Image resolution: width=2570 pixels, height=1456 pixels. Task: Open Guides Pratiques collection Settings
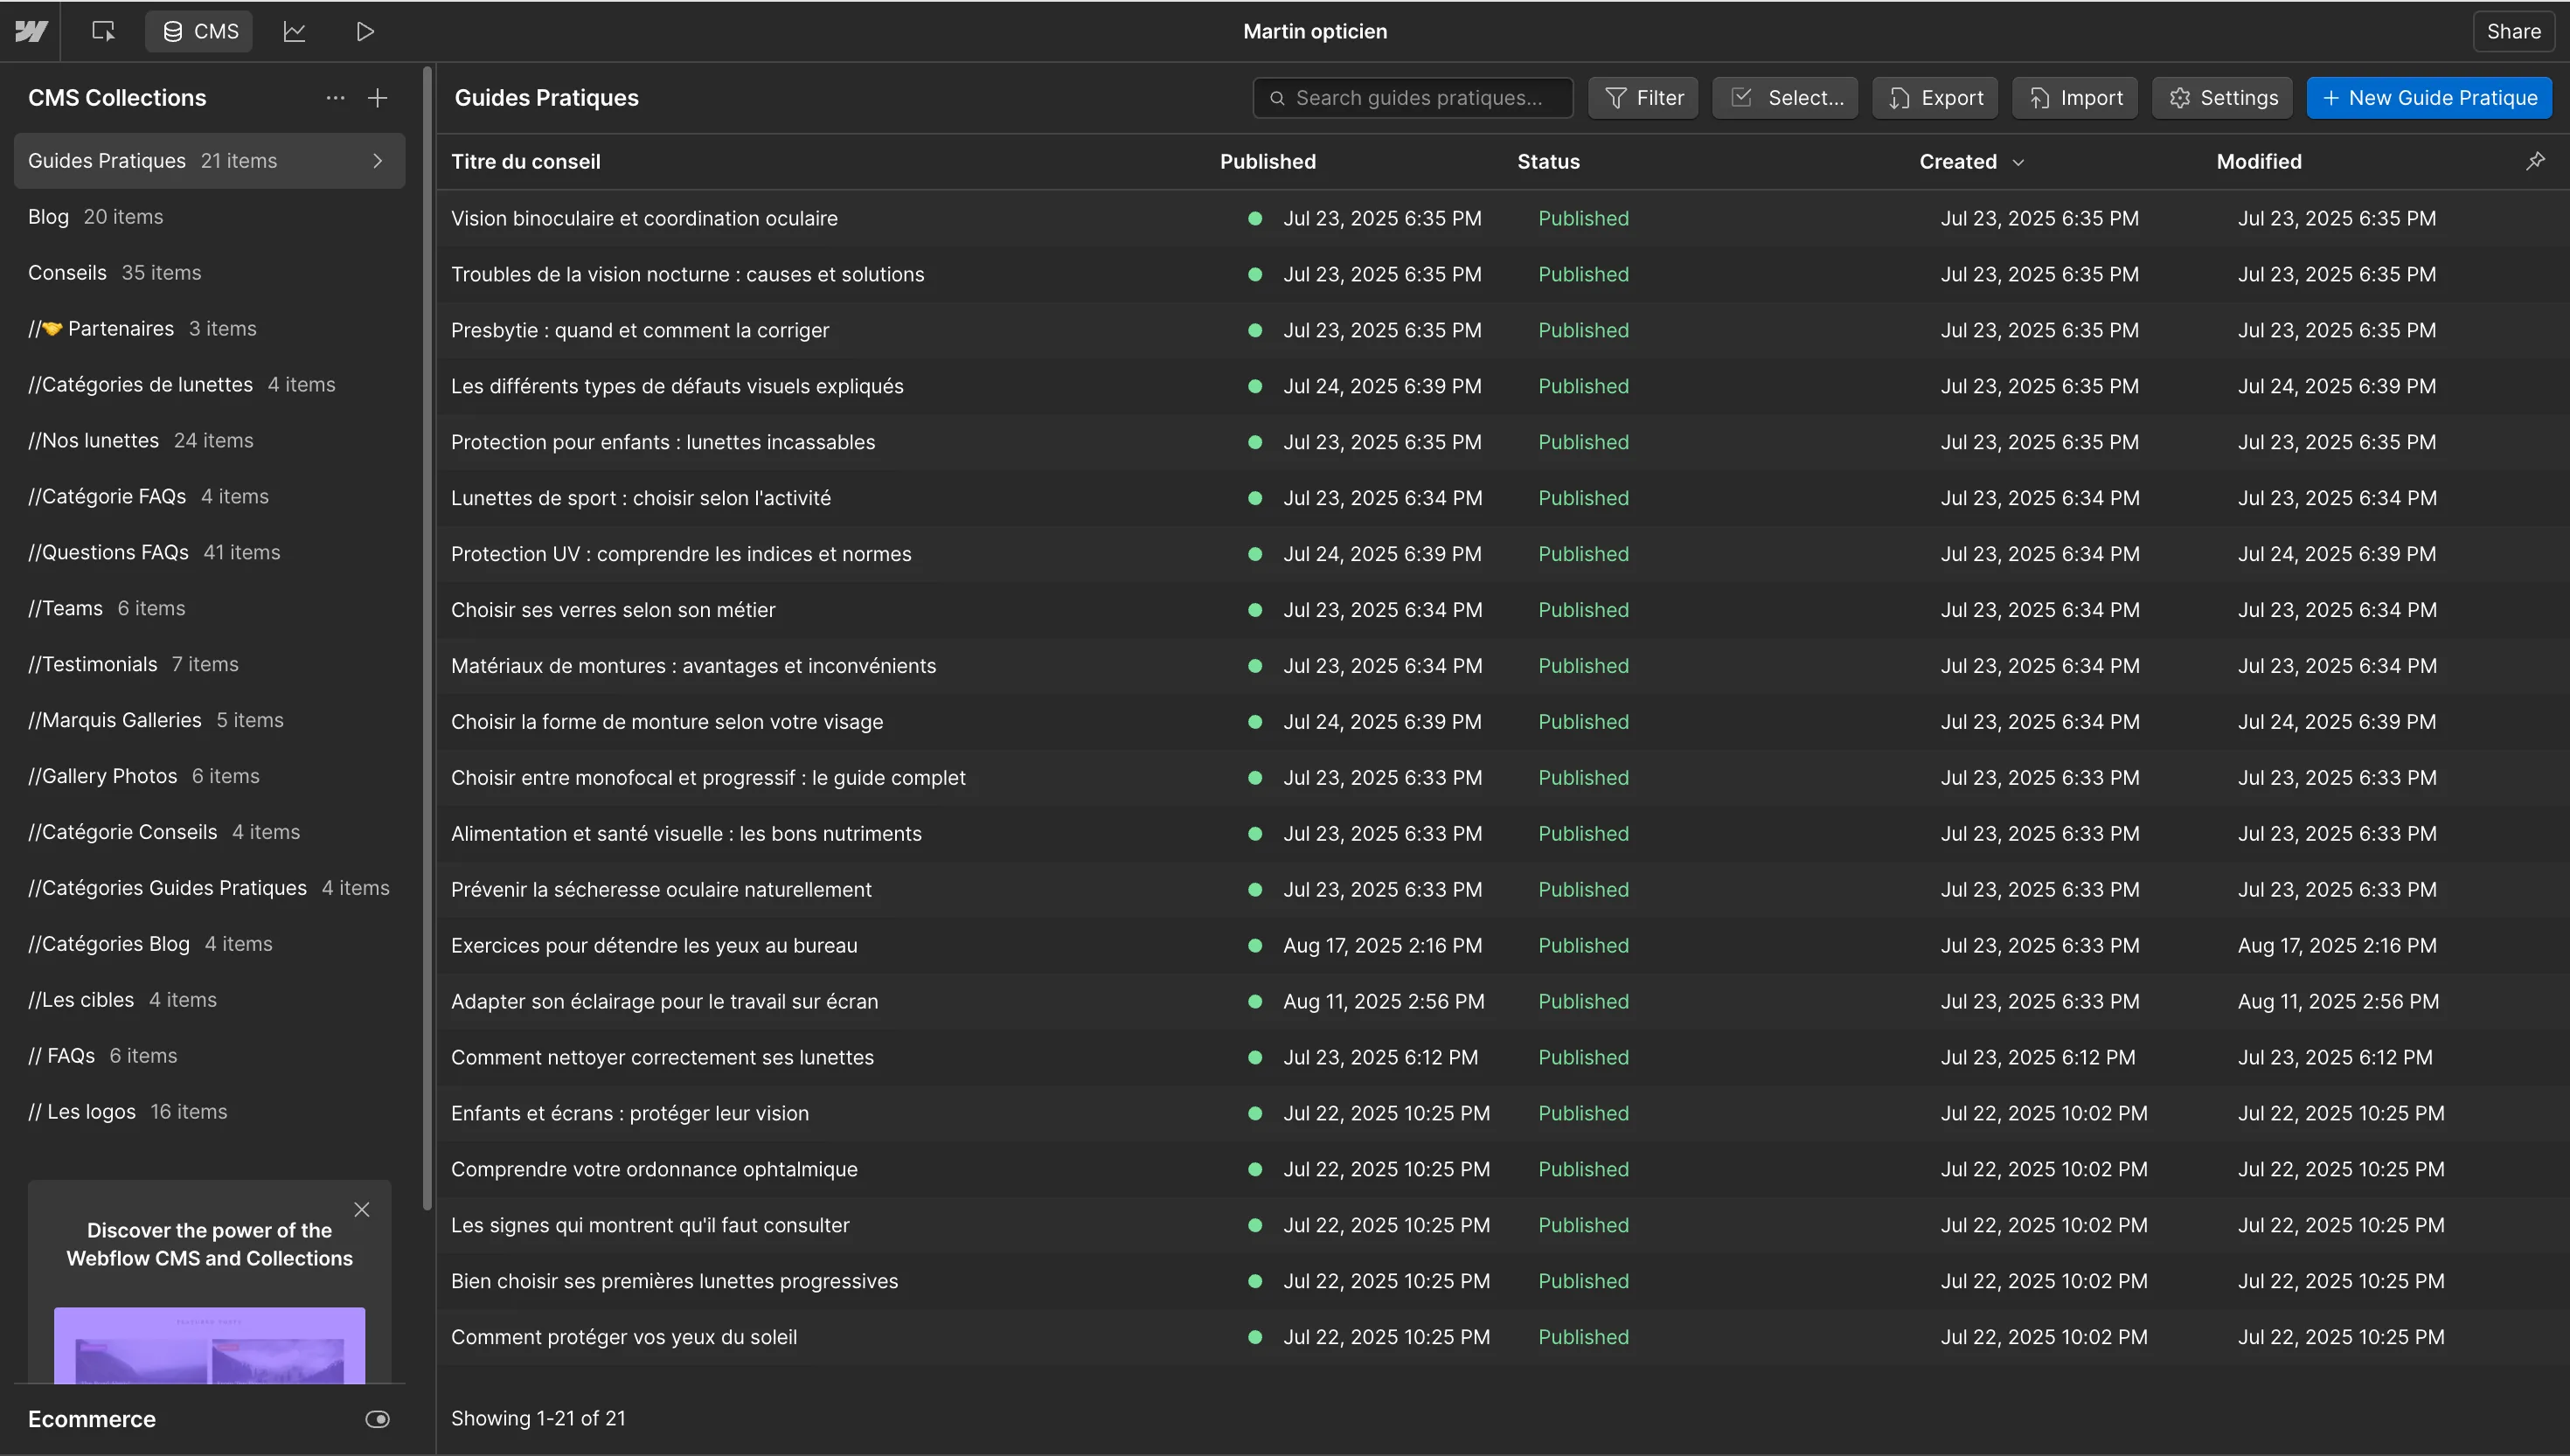(2222, 98)
